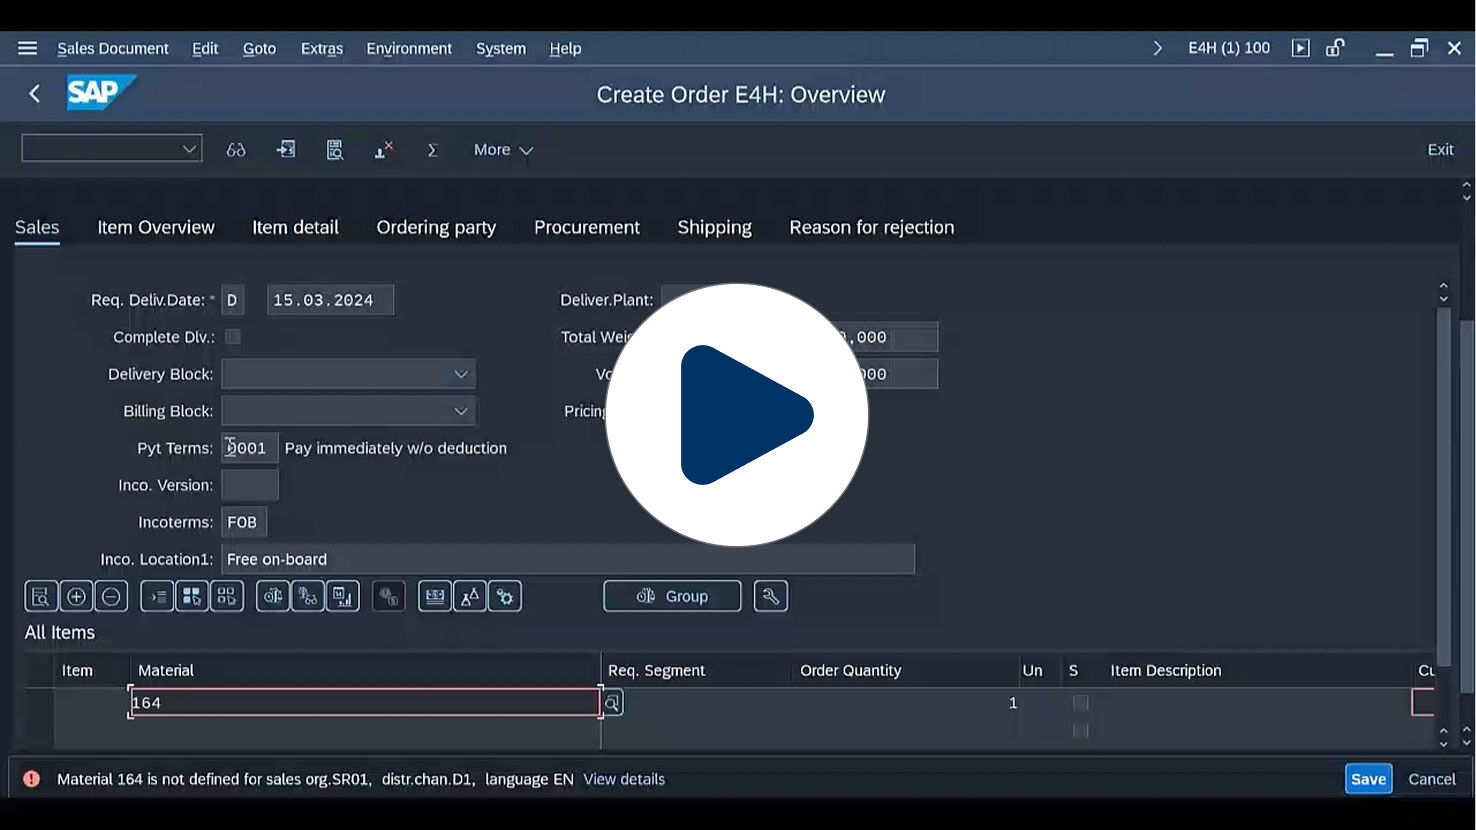Open the Material search help icon
This screenshot has width=1476, height=830.
pos(612,703)
